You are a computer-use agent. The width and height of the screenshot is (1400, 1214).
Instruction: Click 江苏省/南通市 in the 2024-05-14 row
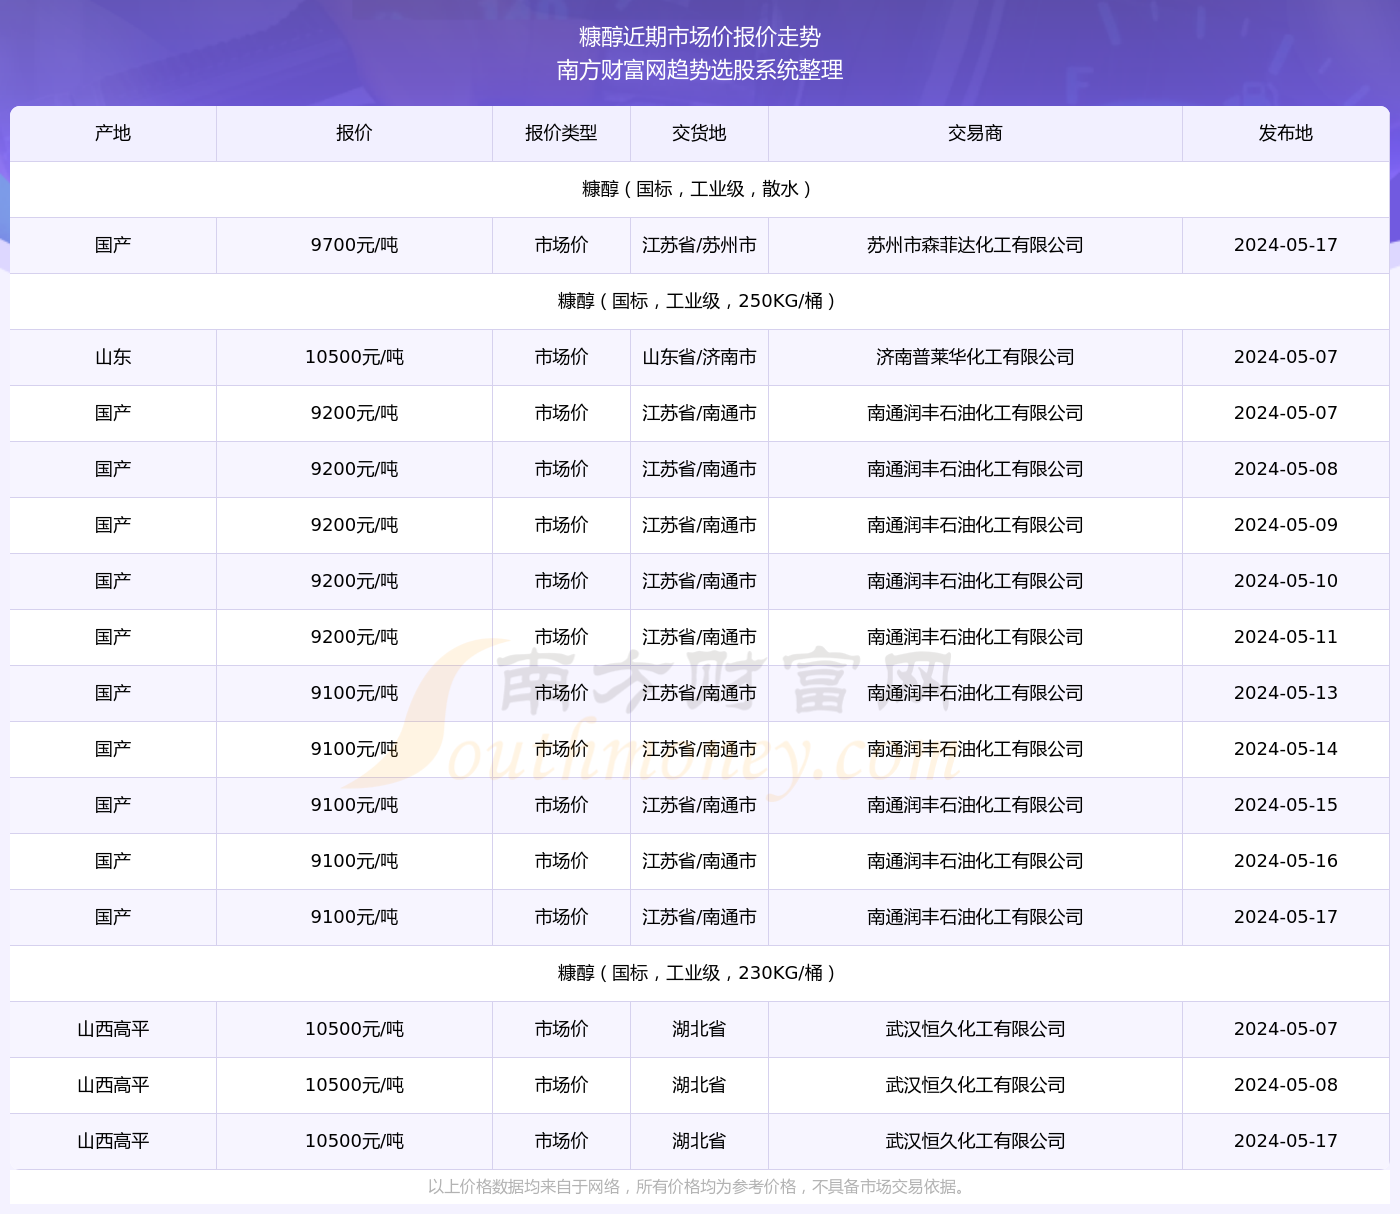[699, 749]
